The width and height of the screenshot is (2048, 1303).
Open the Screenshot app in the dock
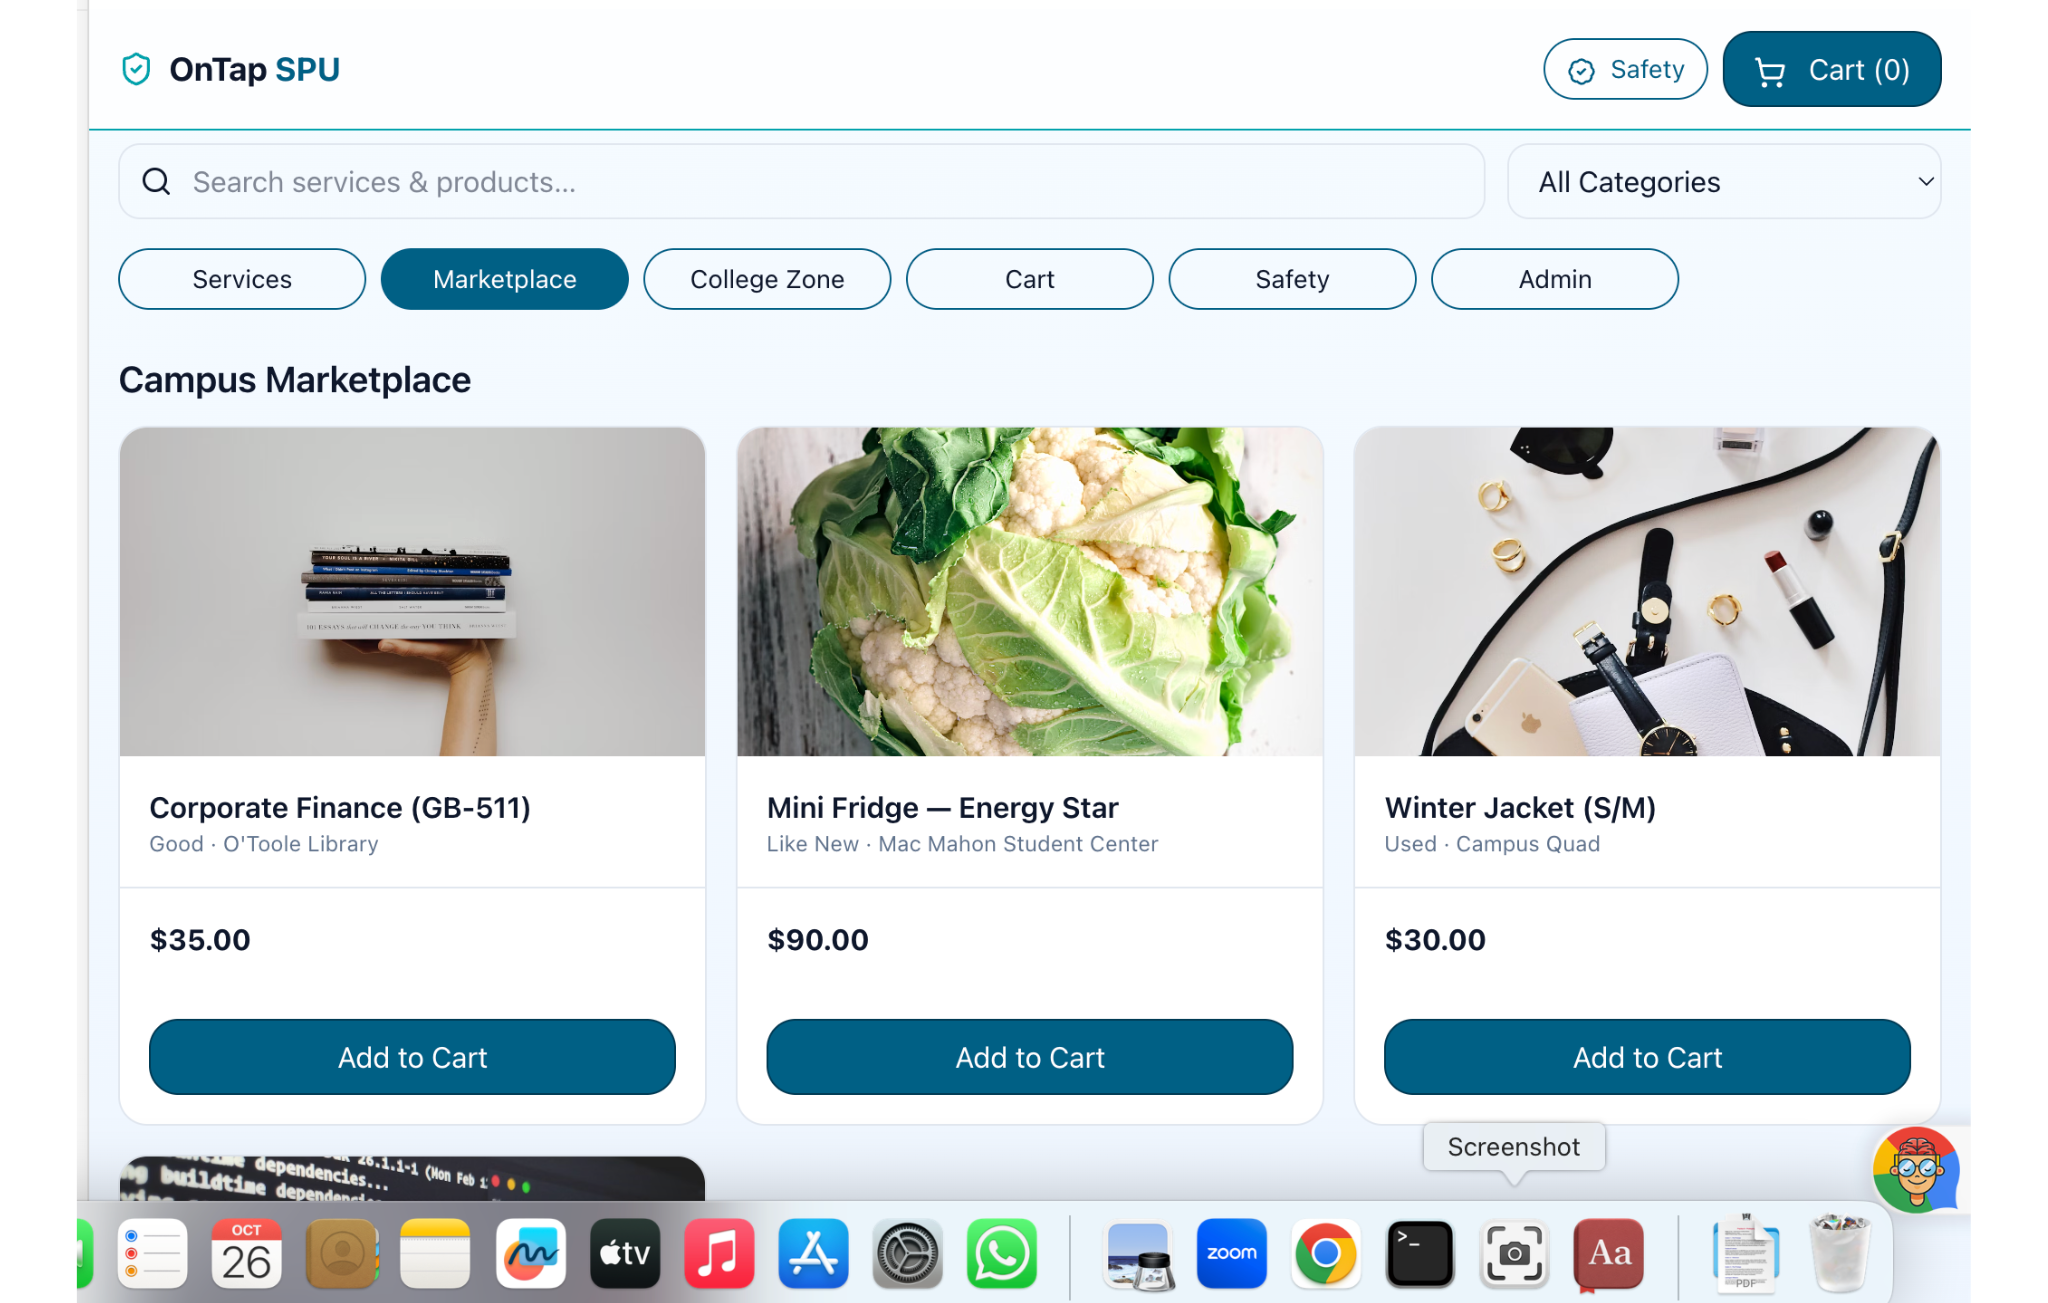coord(1514,1253)
